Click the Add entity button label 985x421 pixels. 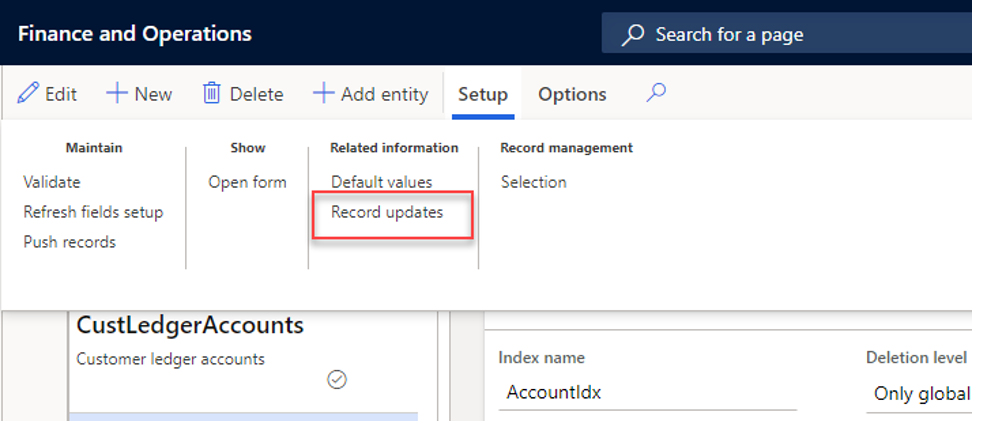[x=384, y=94]
